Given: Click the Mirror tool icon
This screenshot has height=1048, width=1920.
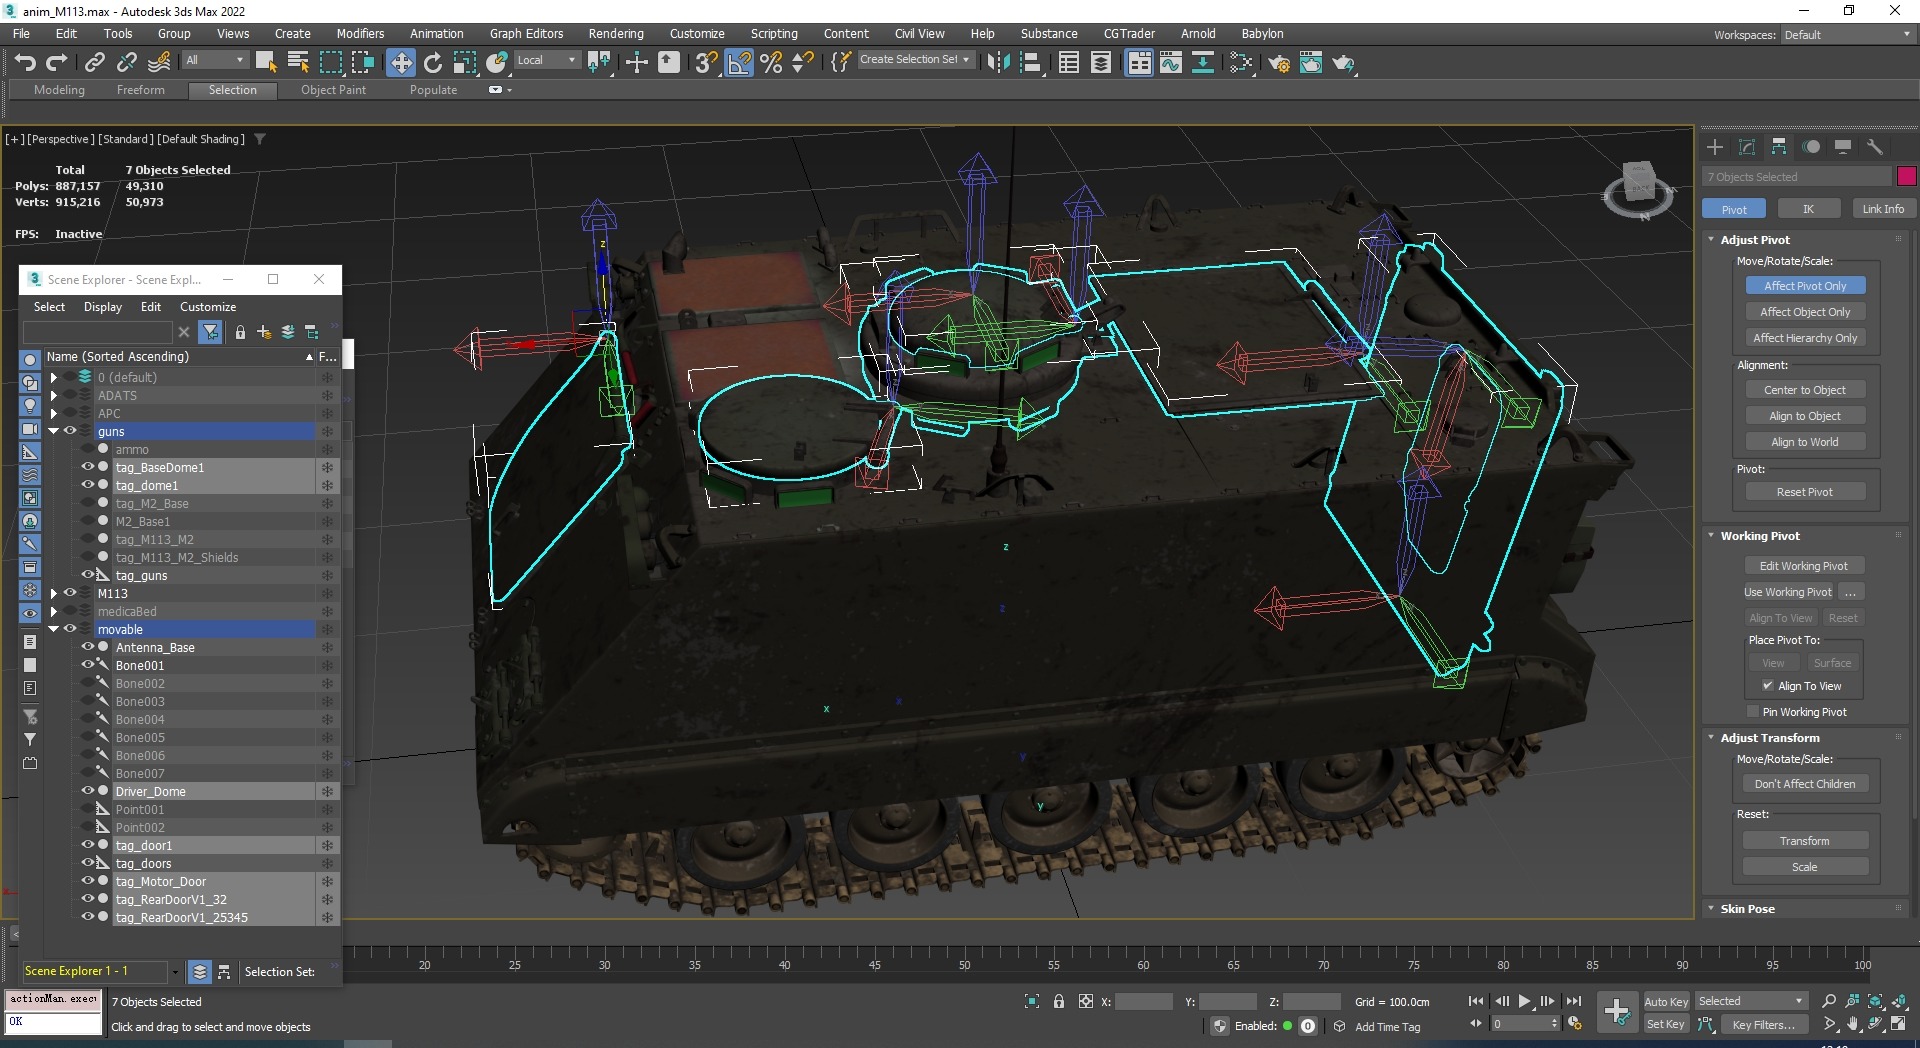Looking at the screenshot, I should (x=998, y=63).
